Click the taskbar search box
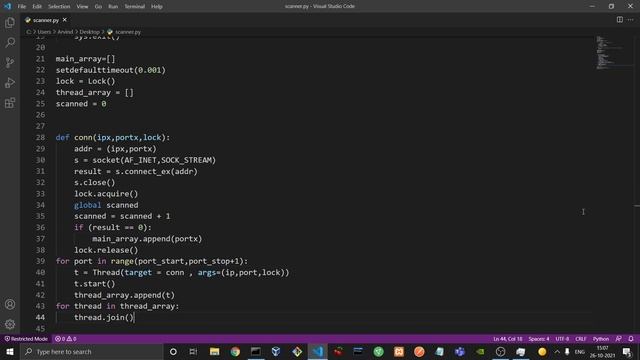 pyautogui.click(x=91, y=351)
